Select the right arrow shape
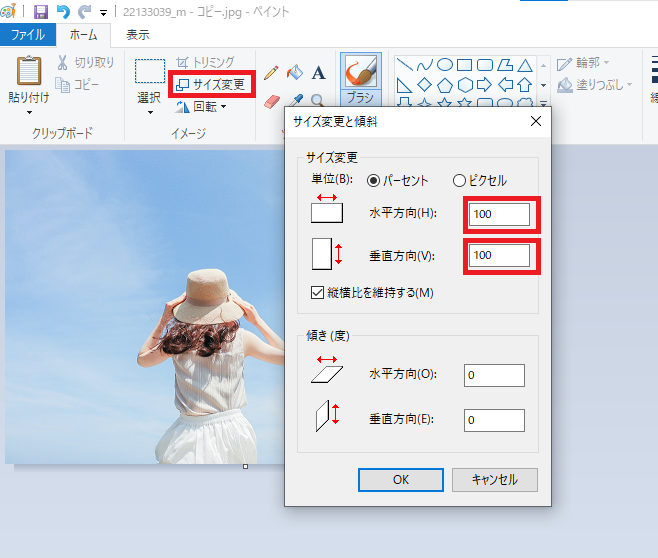 click(x=485, y=85)
